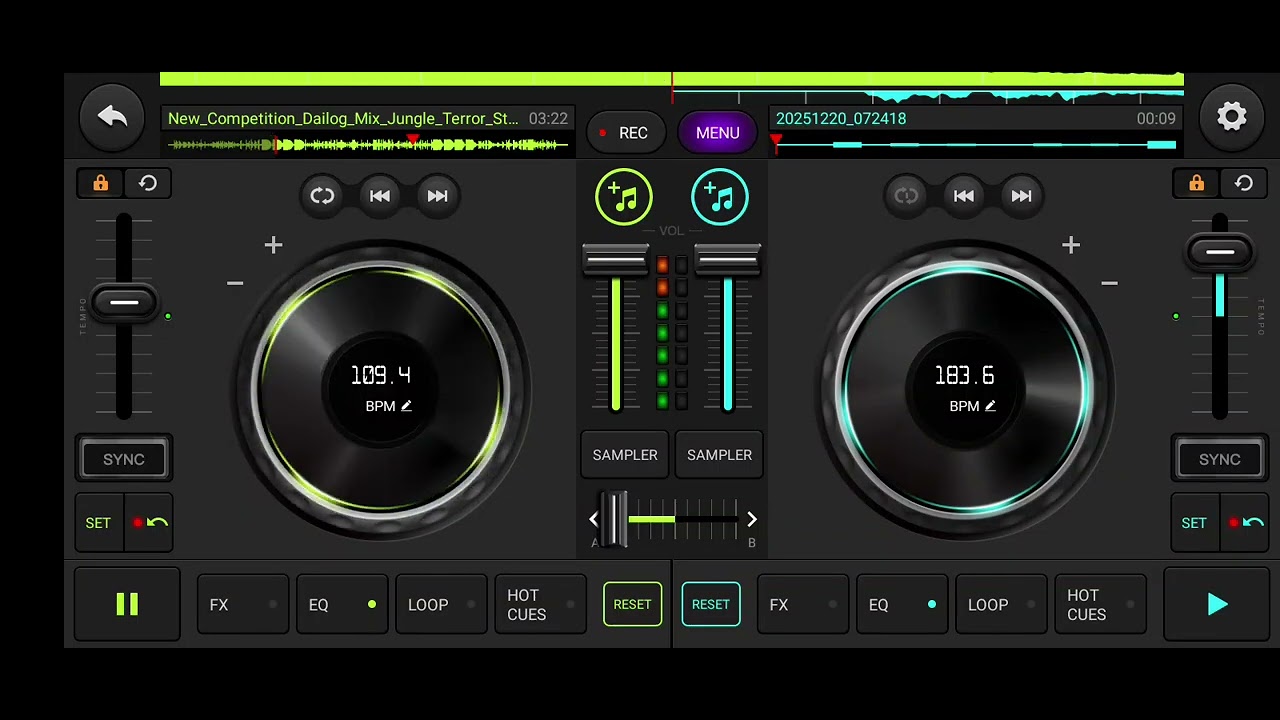Click New_Competition_Dailog_Mix track title

click(x=343, y=119)
